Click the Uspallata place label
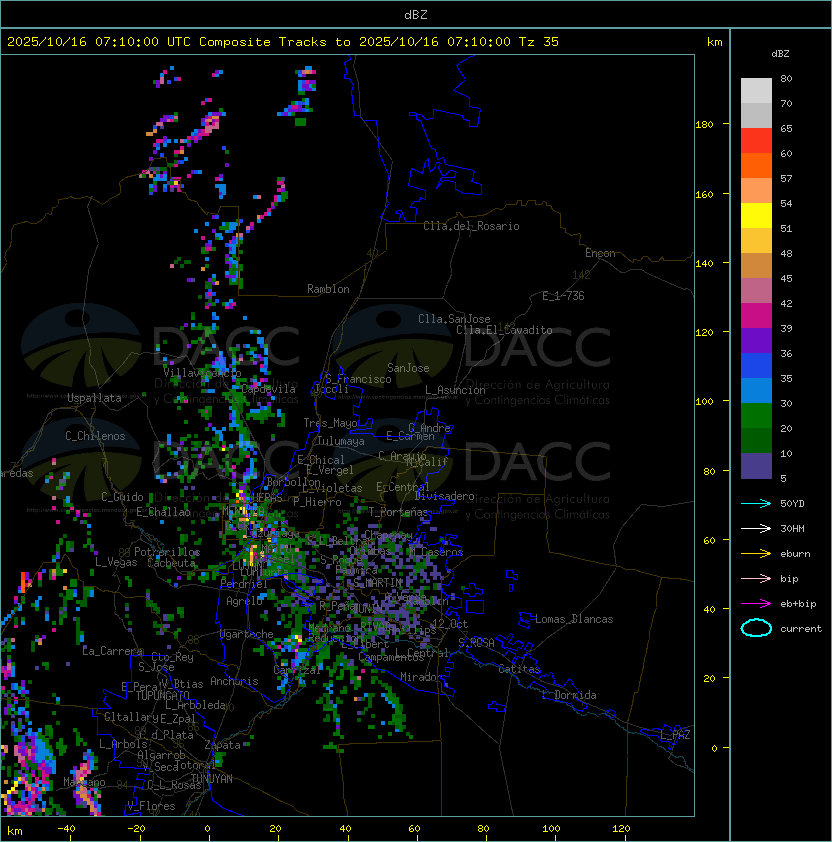 pos(94,398)
